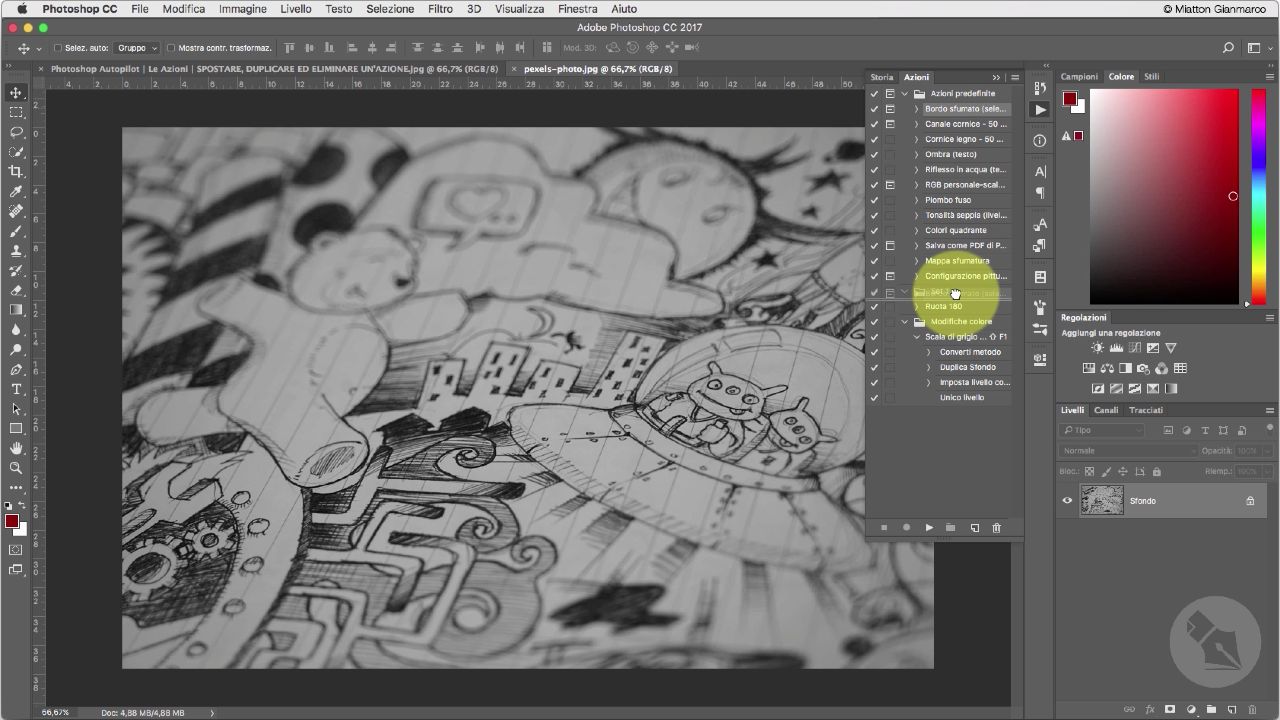Select the Type tool

(x=16, y=389)
